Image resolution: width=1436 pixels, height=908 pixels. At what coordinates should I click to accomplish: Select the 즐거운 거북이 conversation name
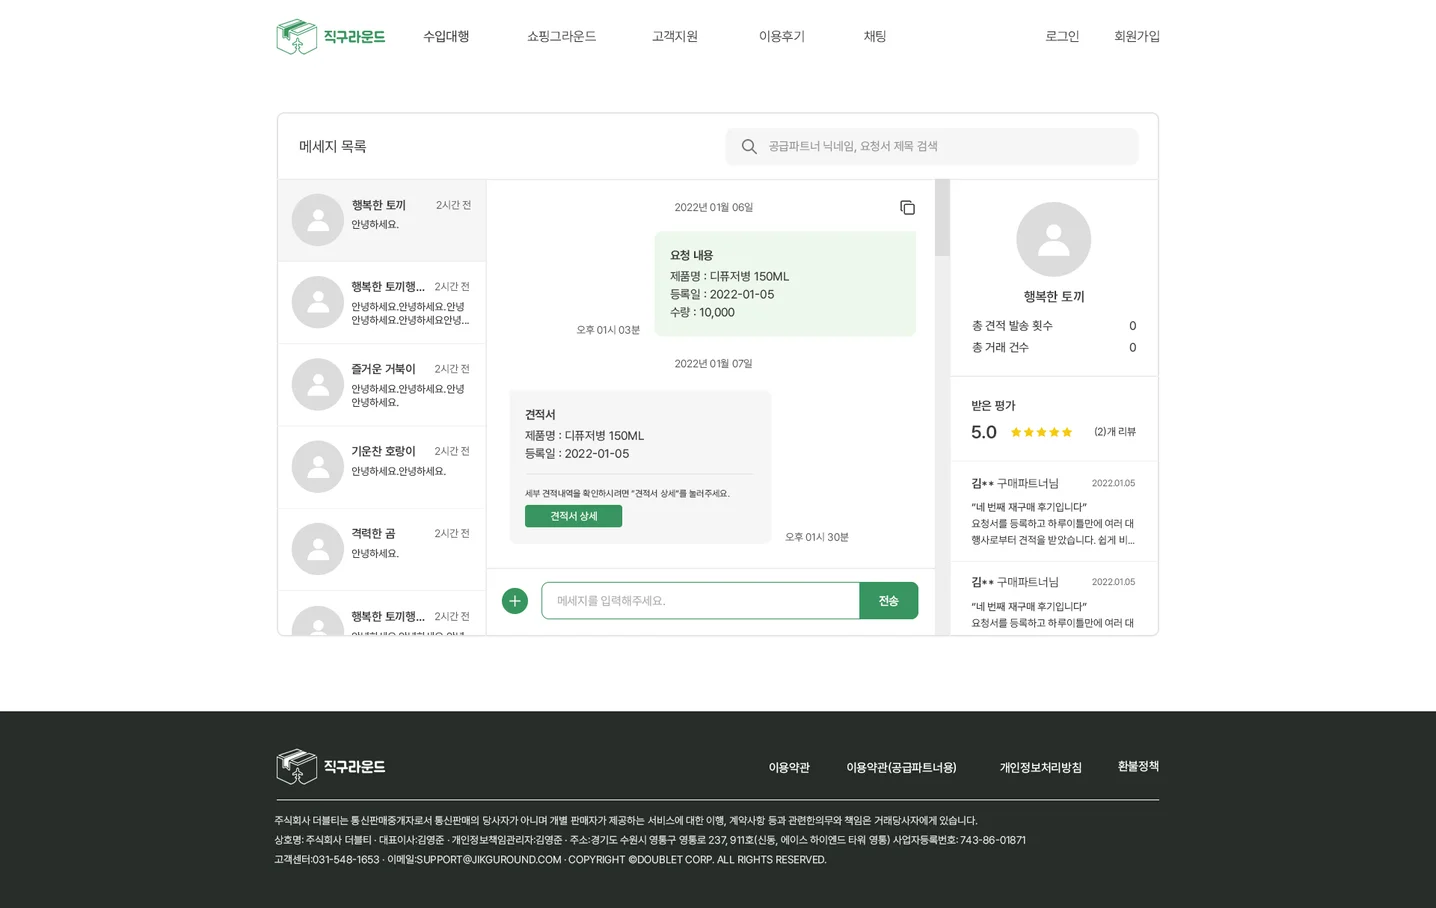click(x=383, y=369)
